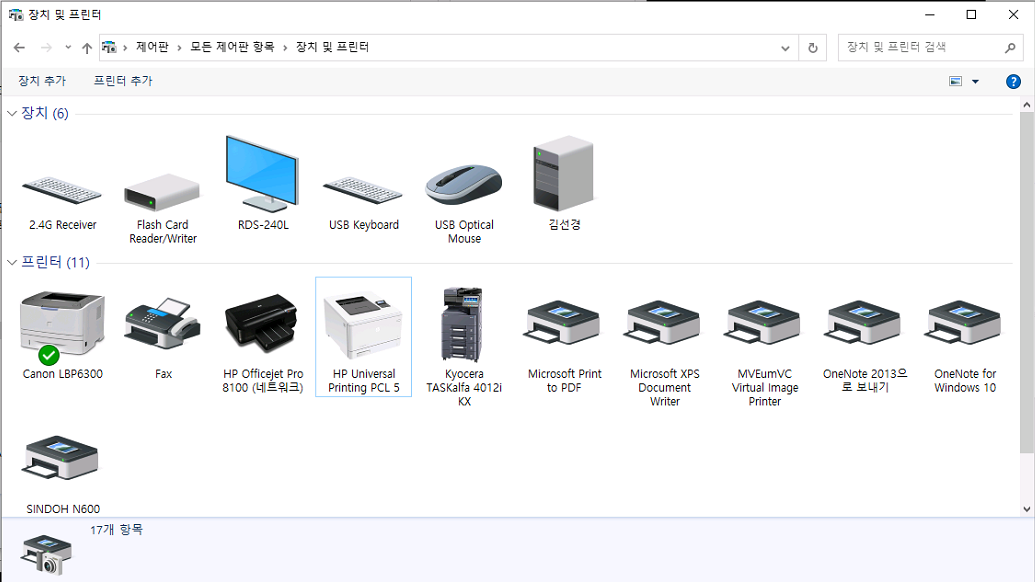Select the Kyocera TASKalfa 4012i KX printer
The height and width of the screenshot is (582, 1035).
pos(464,346)
